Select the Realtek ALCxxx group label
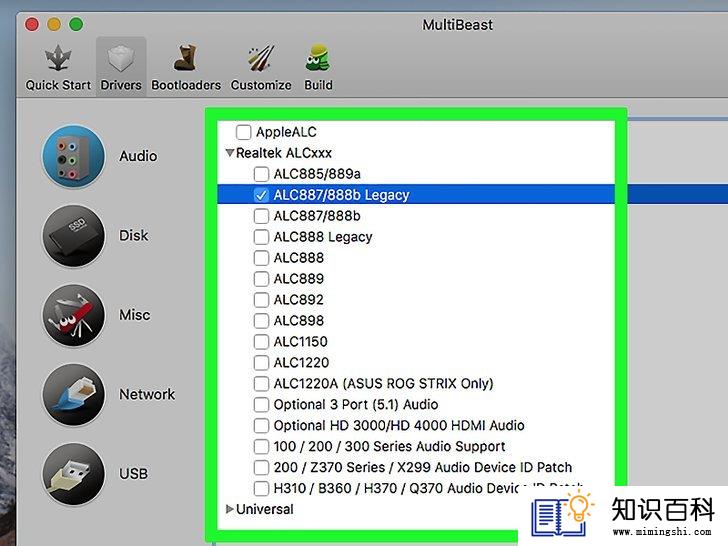The width and height of the screenshot is (728, 546). (x=284, y=153)
